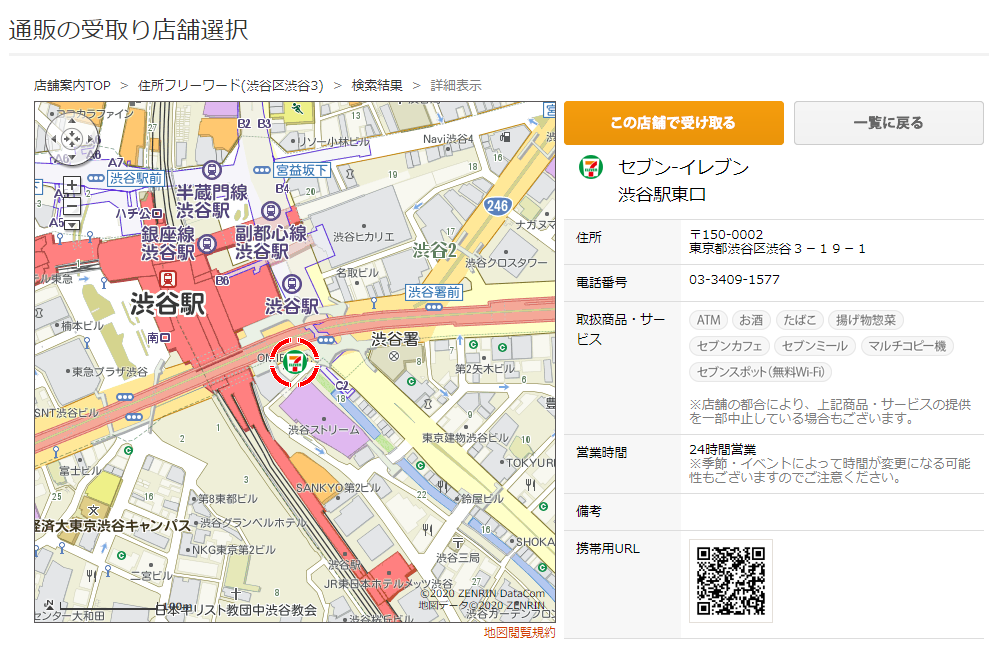
Task: Pan the map up with the up arrow
Action: pos(72,120)
